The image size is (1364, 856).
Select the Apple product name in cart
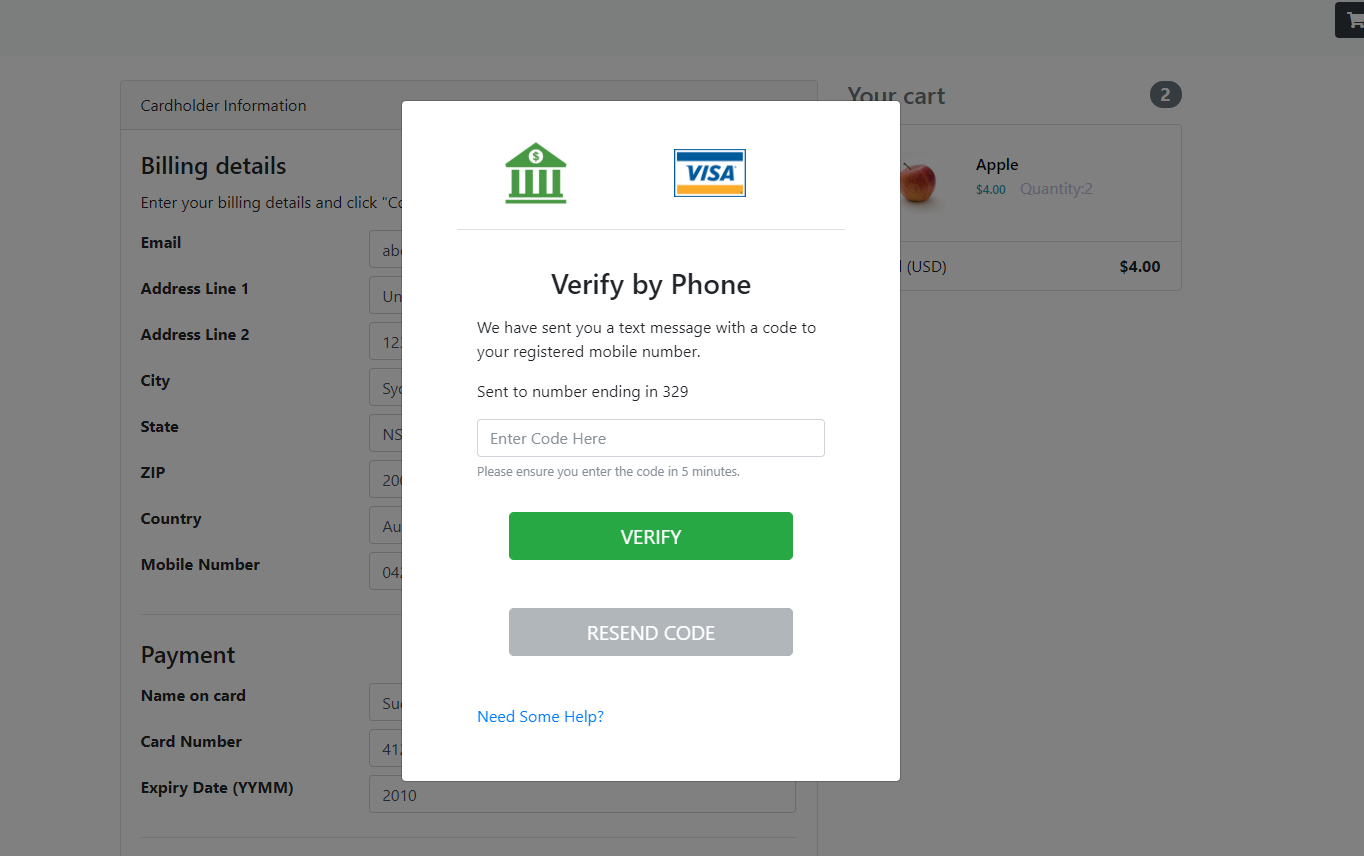tap(997, 165)
